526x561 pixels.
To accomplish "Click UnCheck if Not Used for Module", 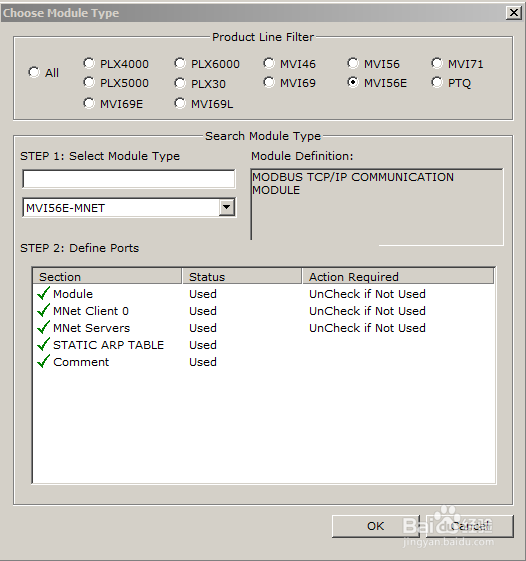I will (x=367, y=294).
